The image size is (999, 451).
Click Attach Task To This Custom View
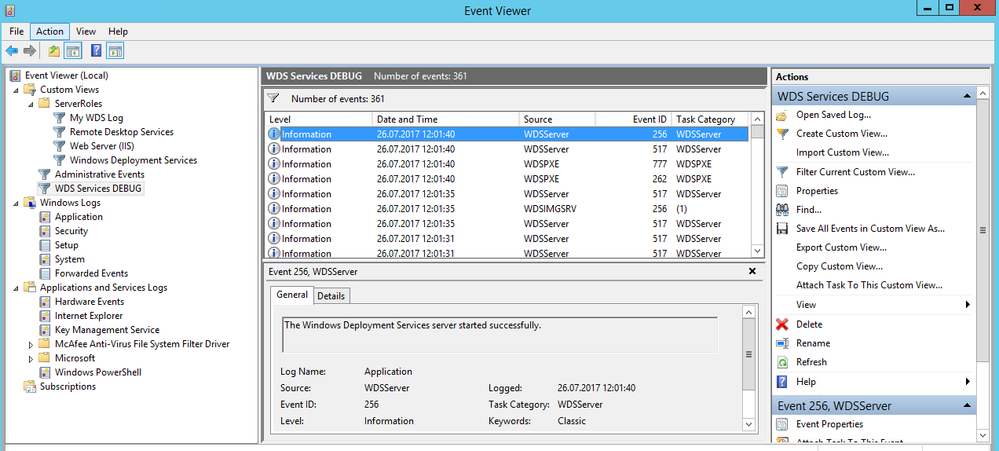point(869,285)
